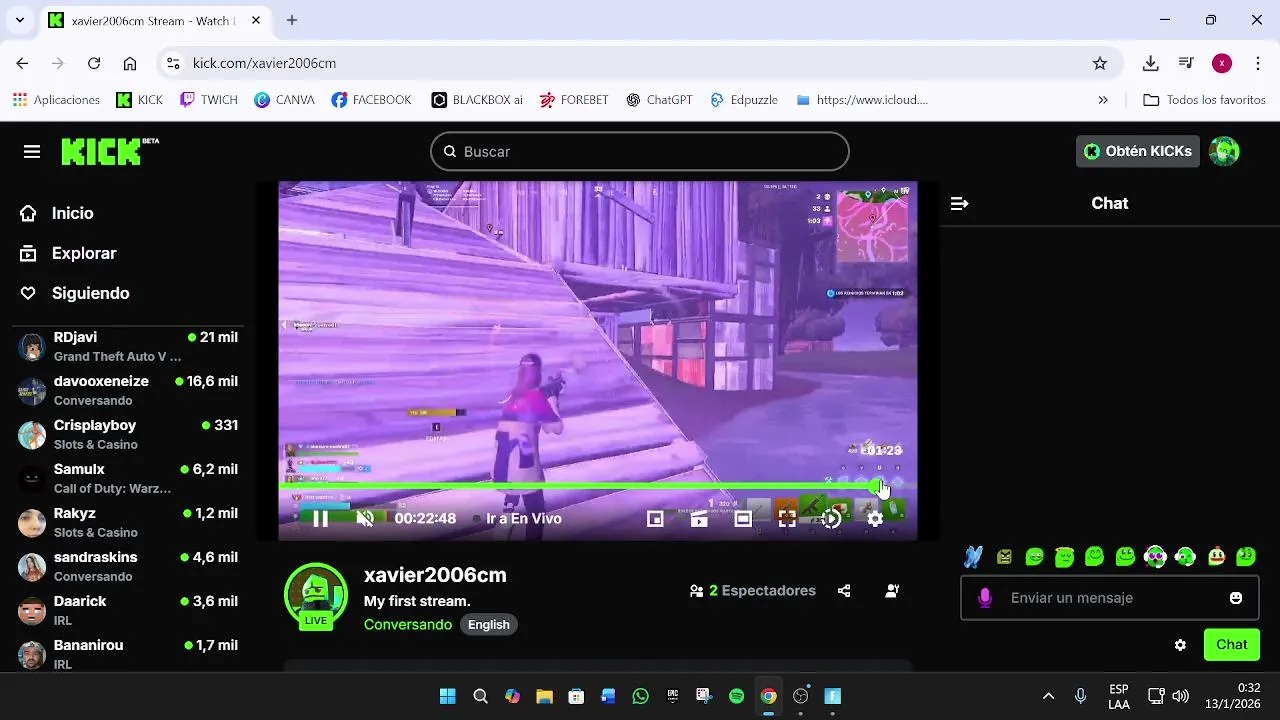This screenshot has height=720, width=1280.
Task: Insert the winking headset green emote
Action: click(x=1186, y=557)
